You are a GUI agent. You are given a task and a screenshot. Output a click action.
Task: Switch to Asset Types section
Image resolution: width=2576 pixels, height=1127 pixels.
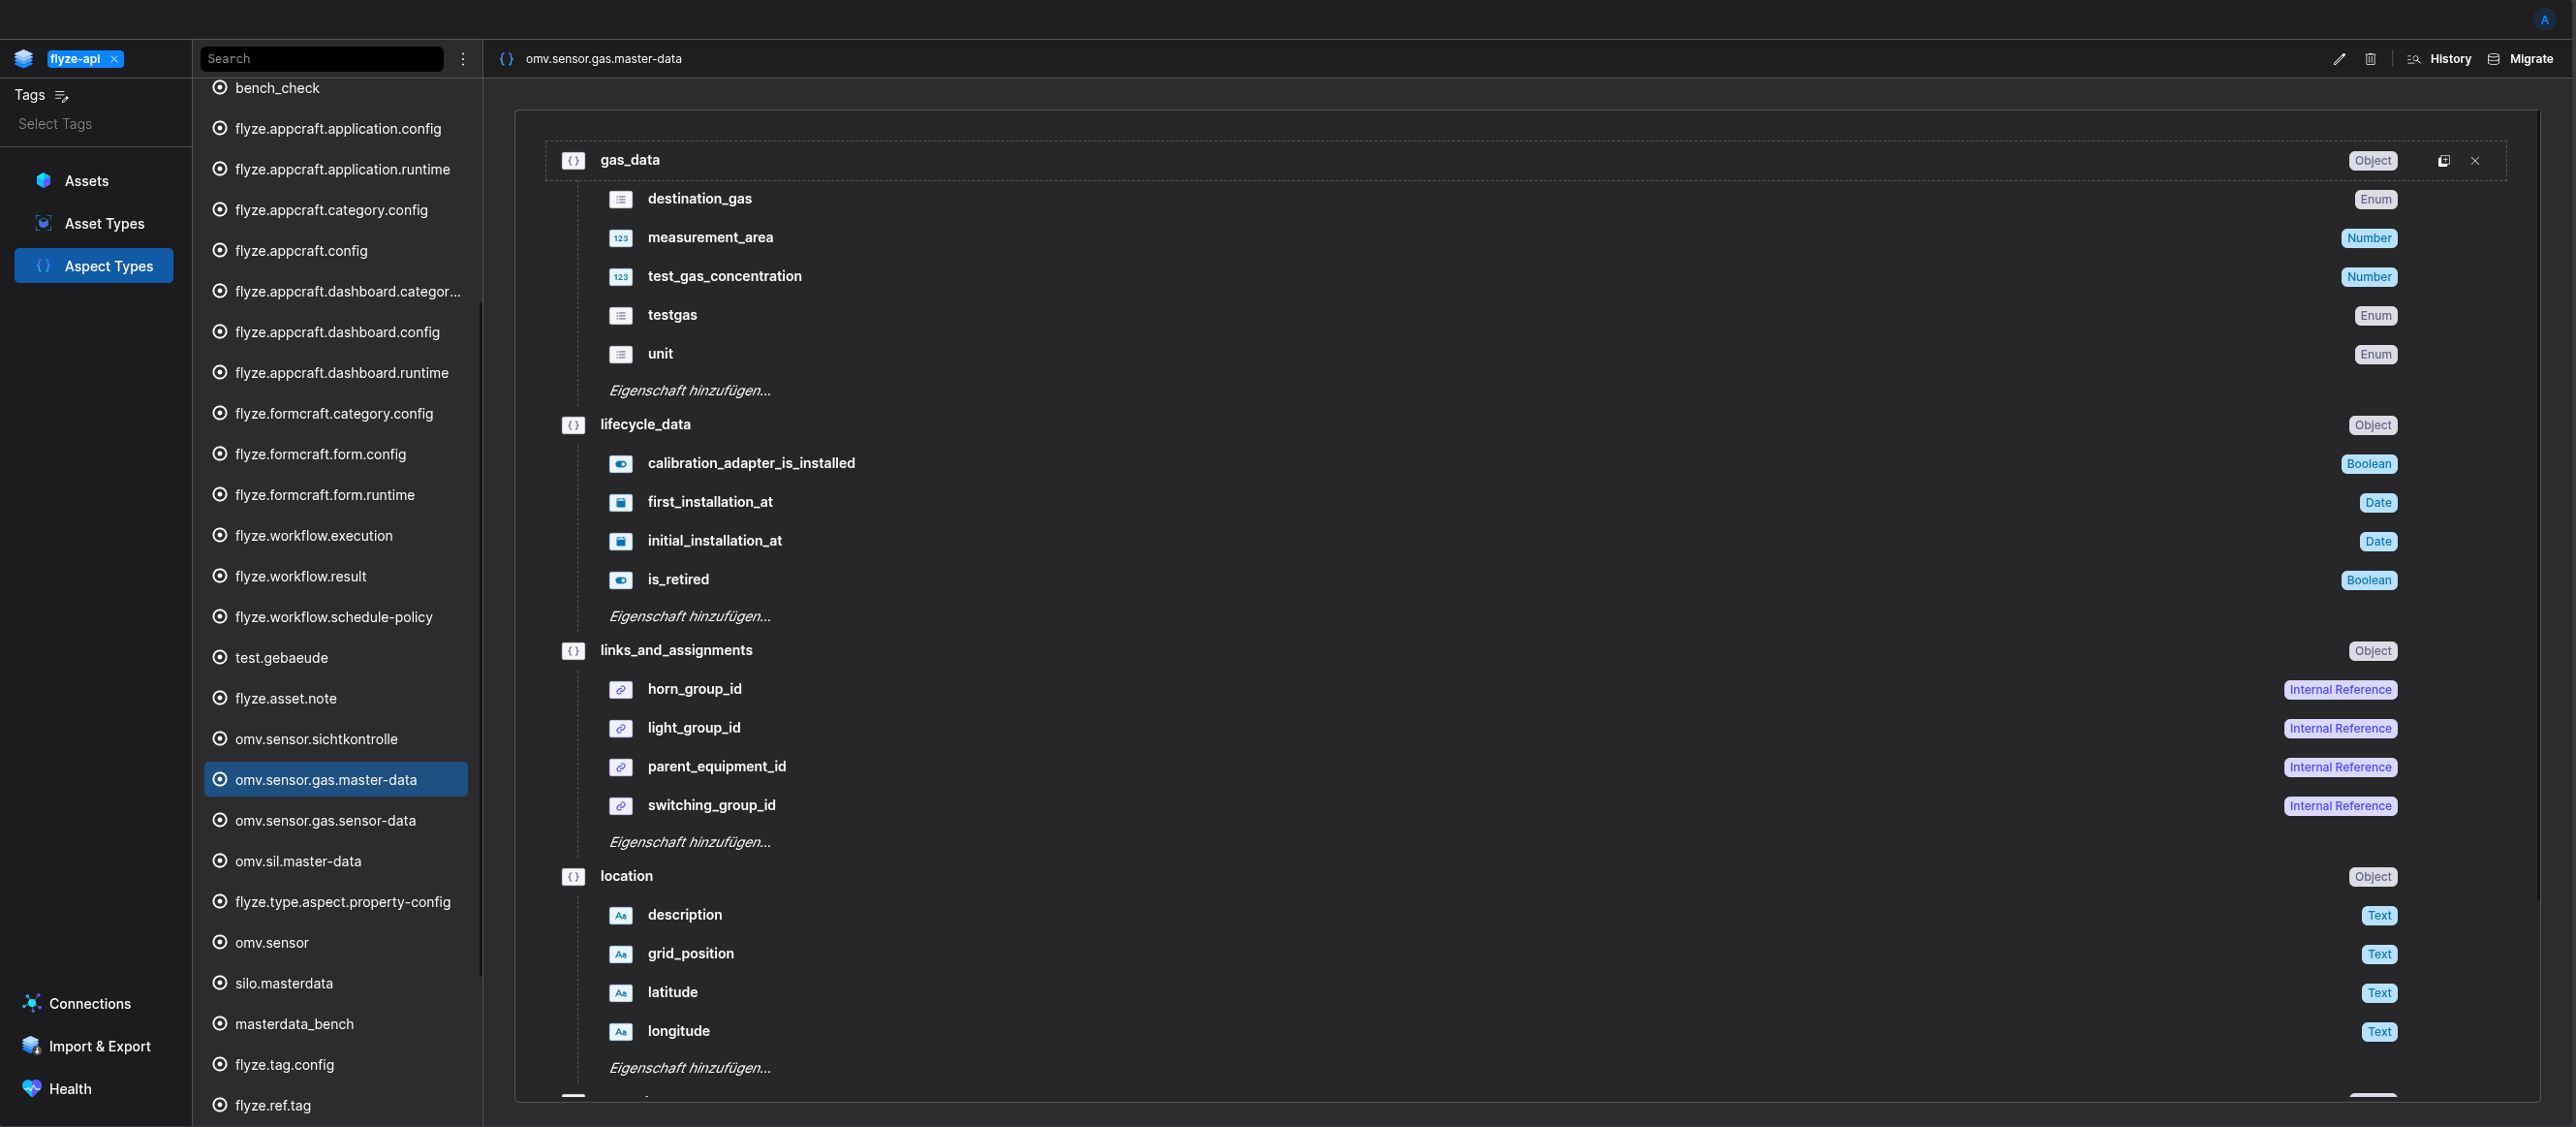(x=104, y=223)
